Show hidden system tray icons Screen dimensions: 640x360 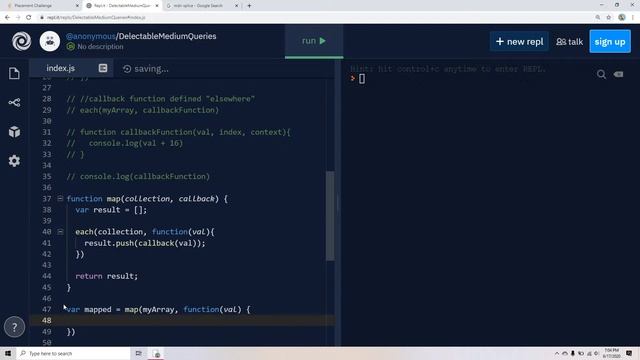pos(556,353)
